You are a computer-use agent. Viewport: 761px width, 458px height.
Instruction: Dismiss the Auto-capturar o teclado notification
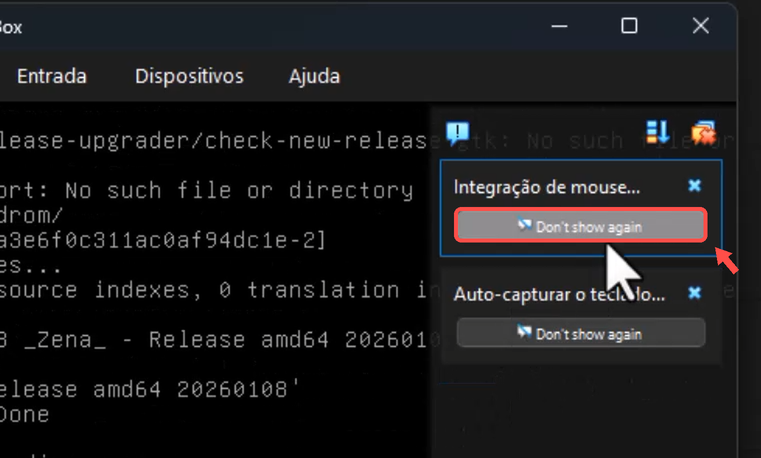tap(695, 293)
